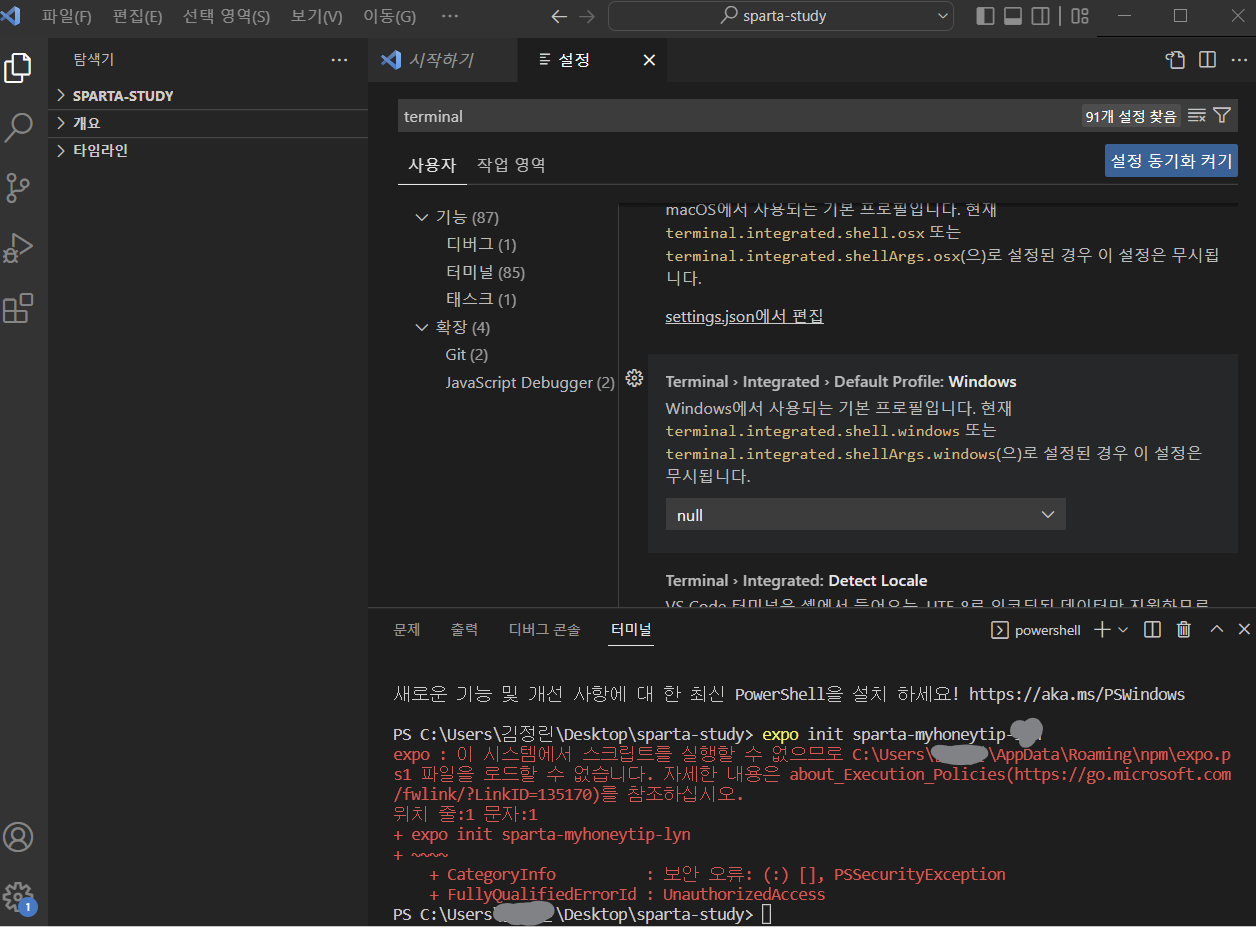Select Git (2) in settings tree
Viewport: 1256px width, 929px height.
pos(467,354)
